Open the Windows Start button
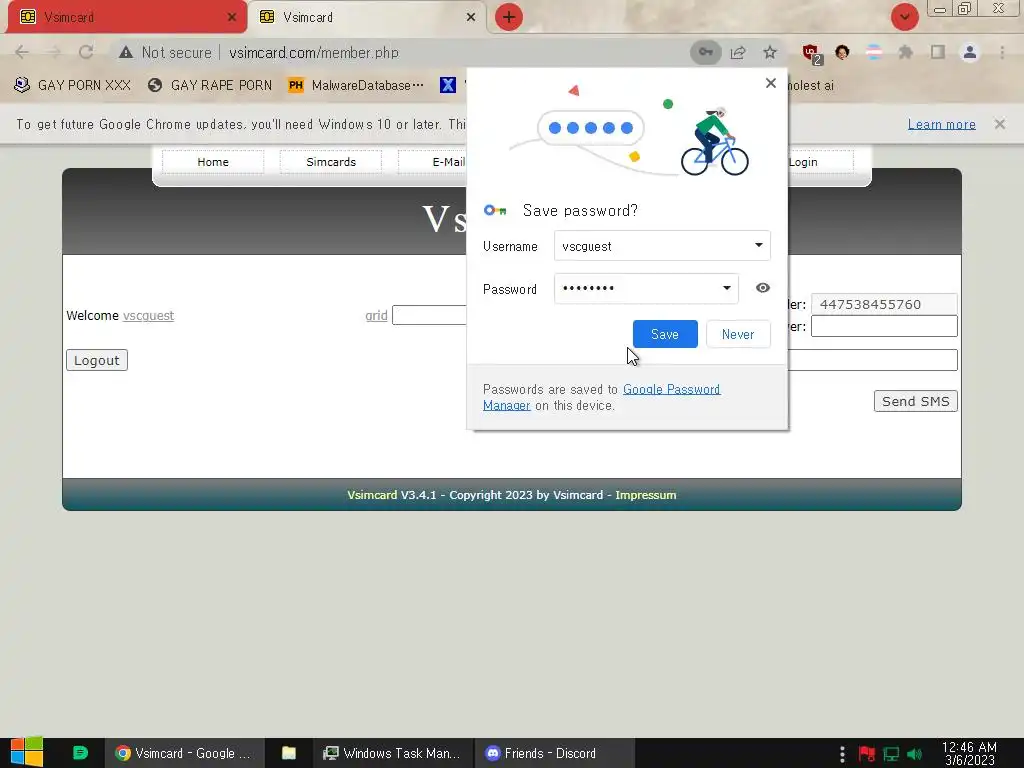The image size is (1024, 768). (27, 753)
